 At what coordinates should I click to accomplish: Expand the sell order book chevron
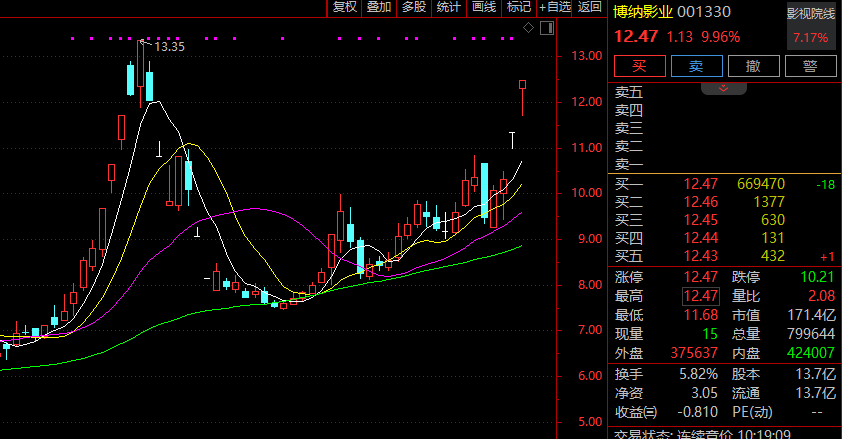(x=724, y=88)
